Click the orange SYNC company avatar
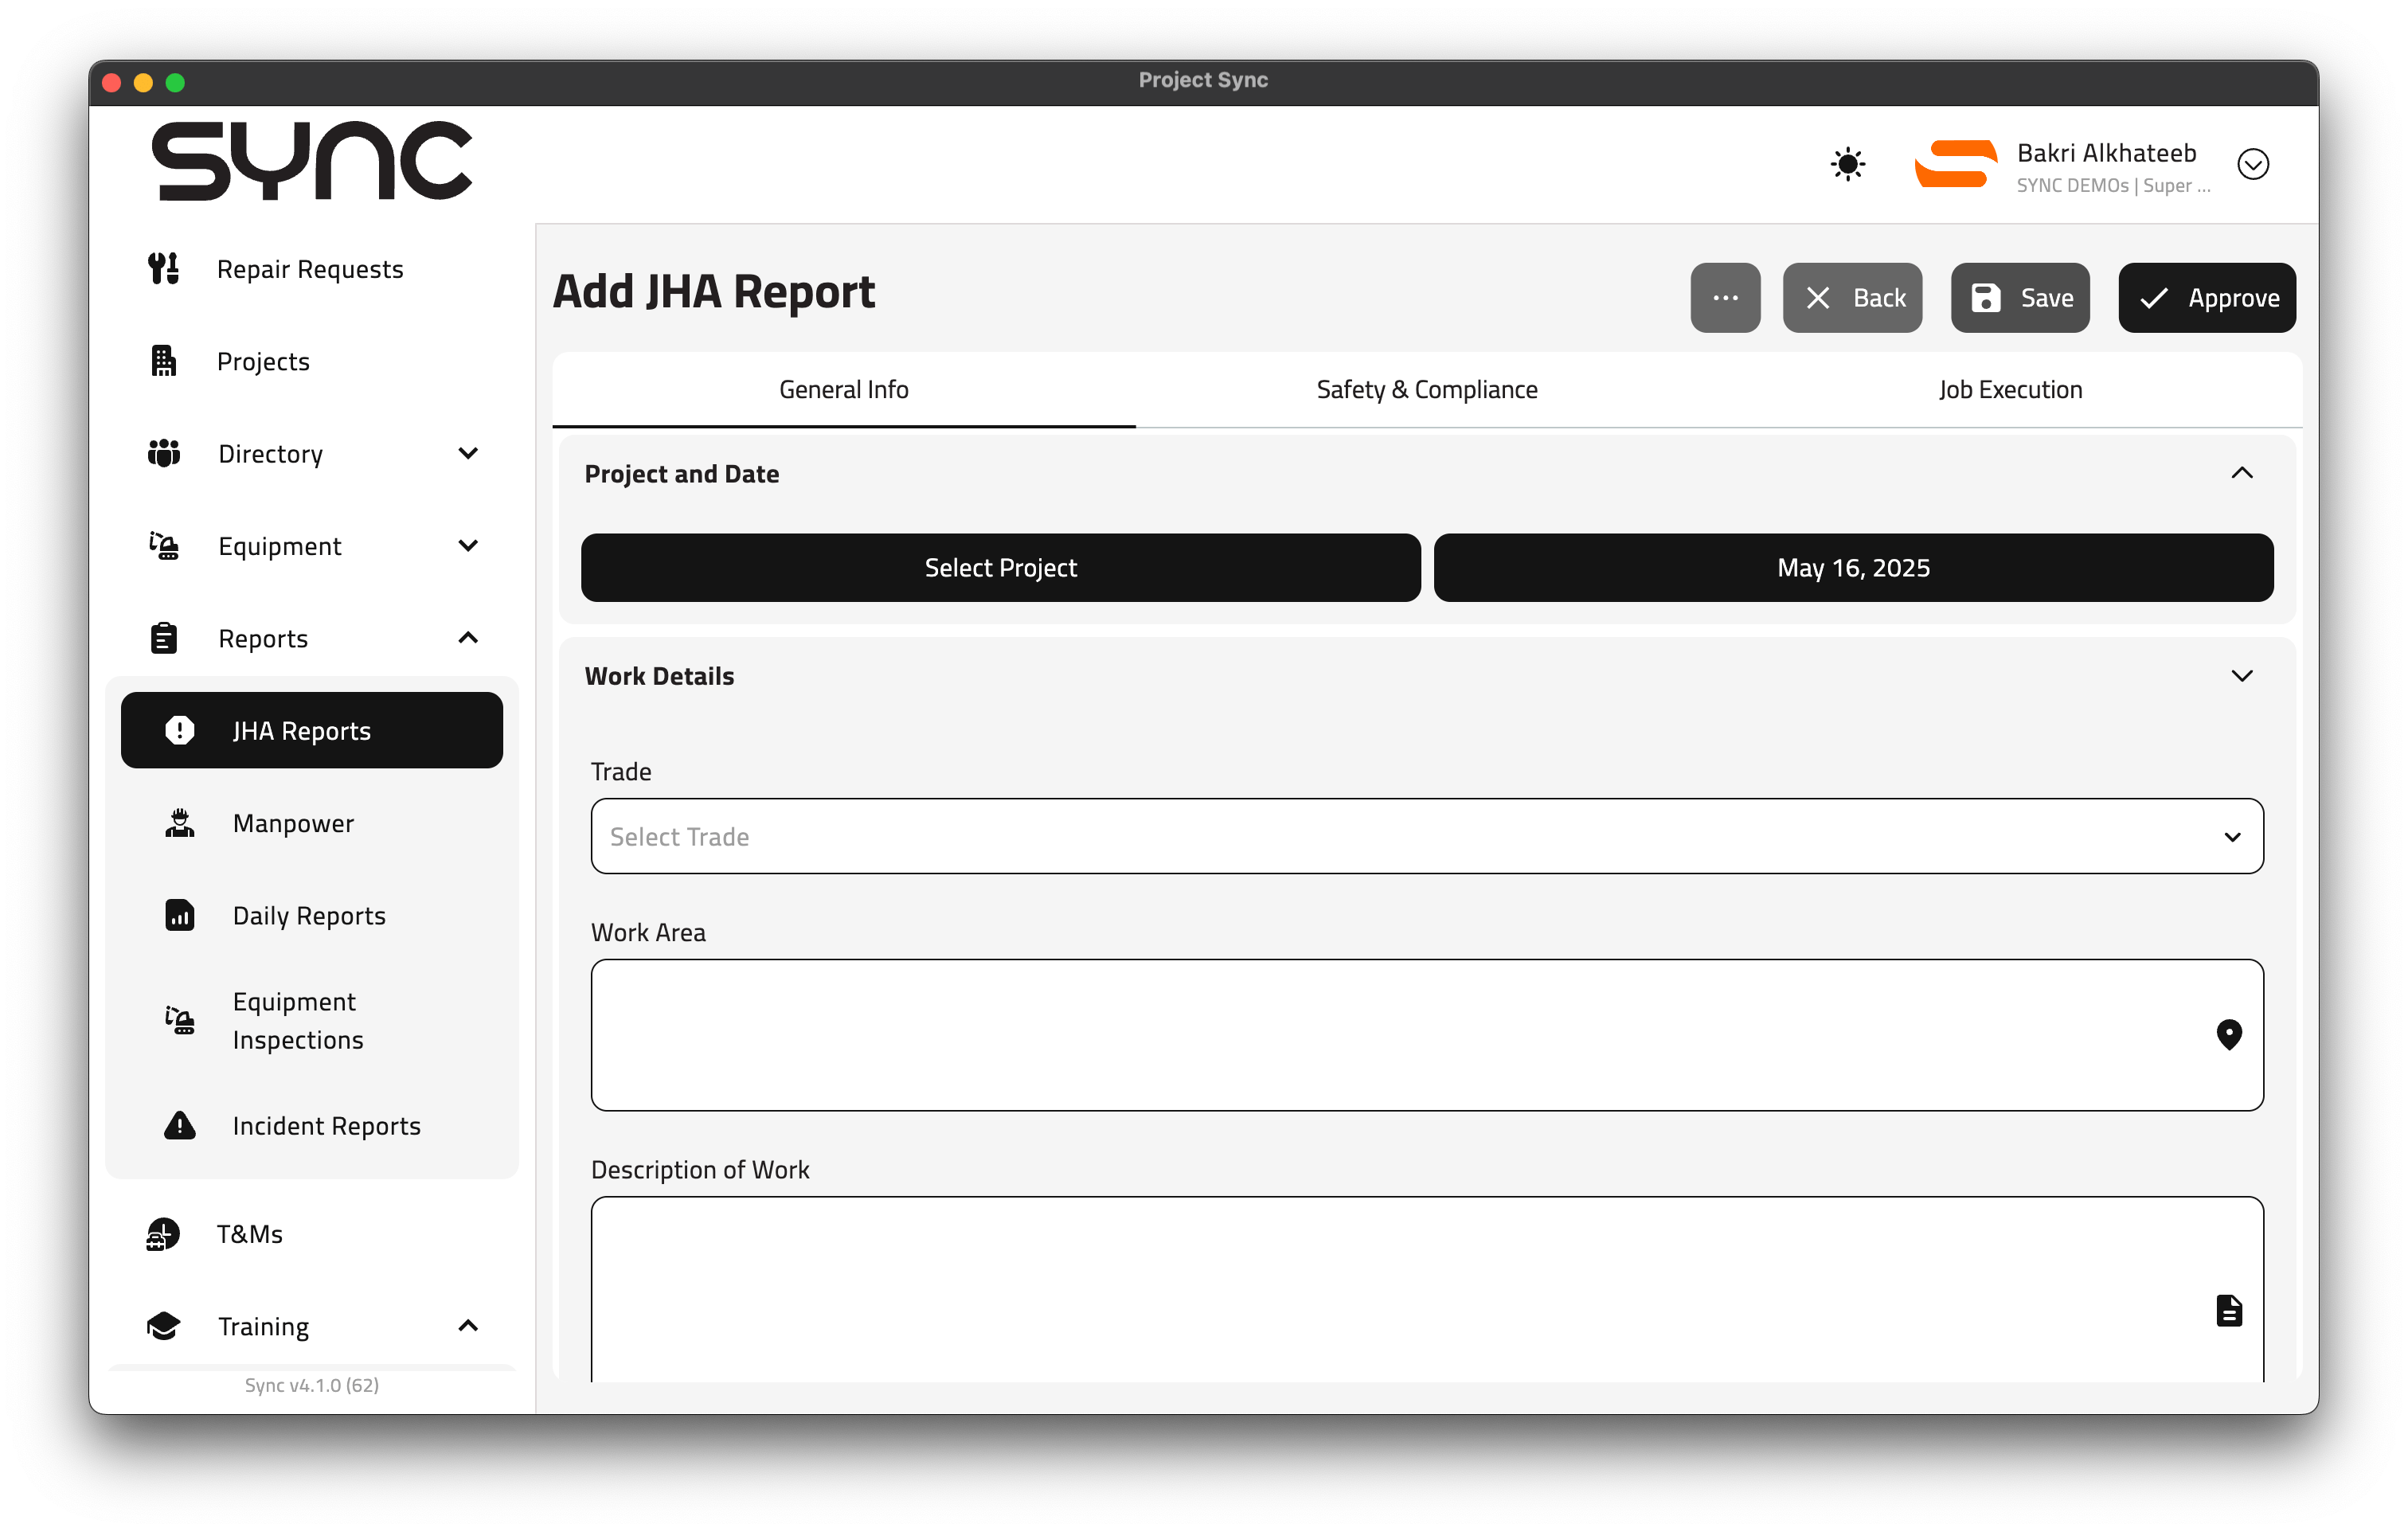Image resolution: width=2408 pixels, height=1532 pixels. (x=1956, y=164)
